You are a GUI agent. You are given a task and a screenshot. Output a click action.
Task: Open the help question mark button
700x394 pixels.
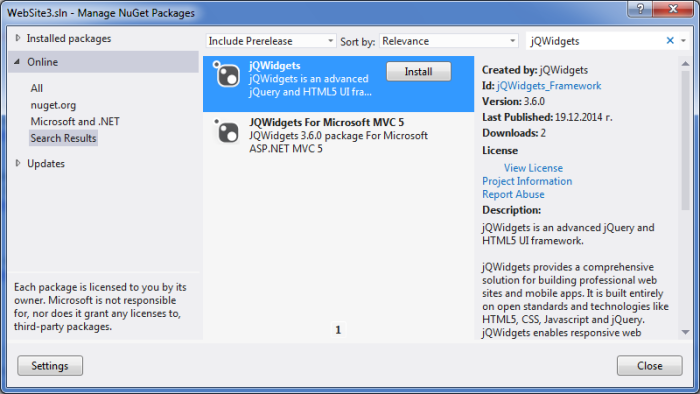[640, 8]
